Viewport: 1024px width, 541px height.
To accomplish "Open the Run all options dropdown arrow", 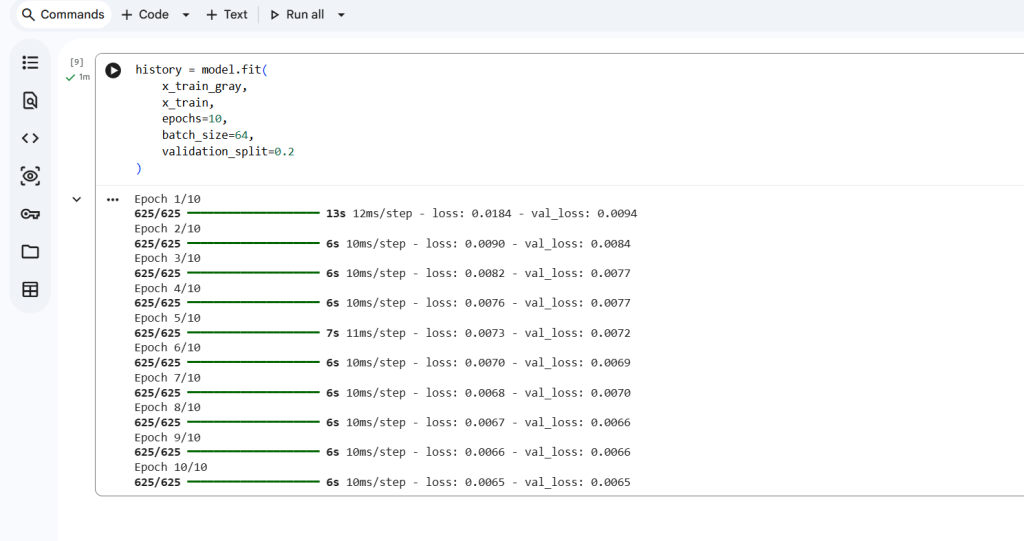I will (x=341, y=14).
